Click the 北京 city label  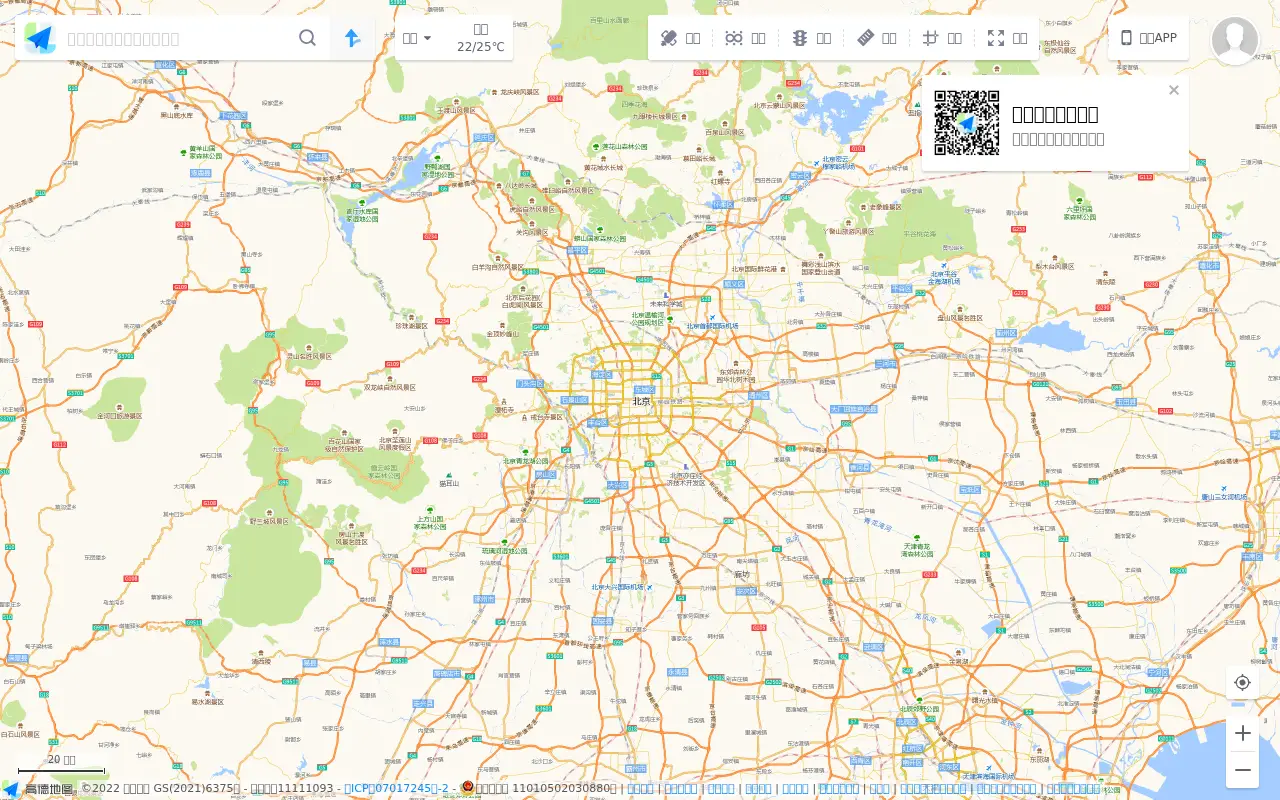tap(641, 402)
